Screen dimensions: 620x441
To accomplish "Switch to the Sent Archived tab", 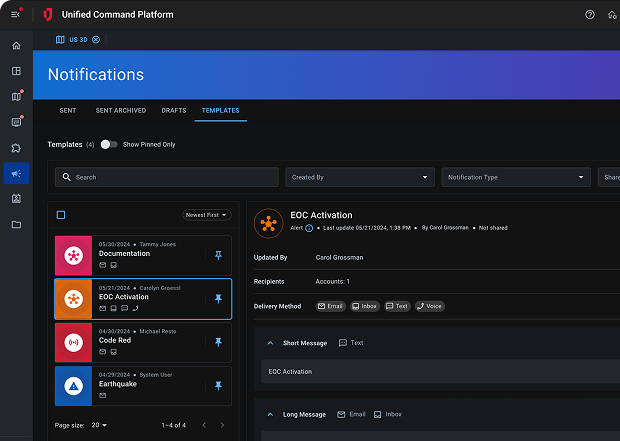I will 120,110.
